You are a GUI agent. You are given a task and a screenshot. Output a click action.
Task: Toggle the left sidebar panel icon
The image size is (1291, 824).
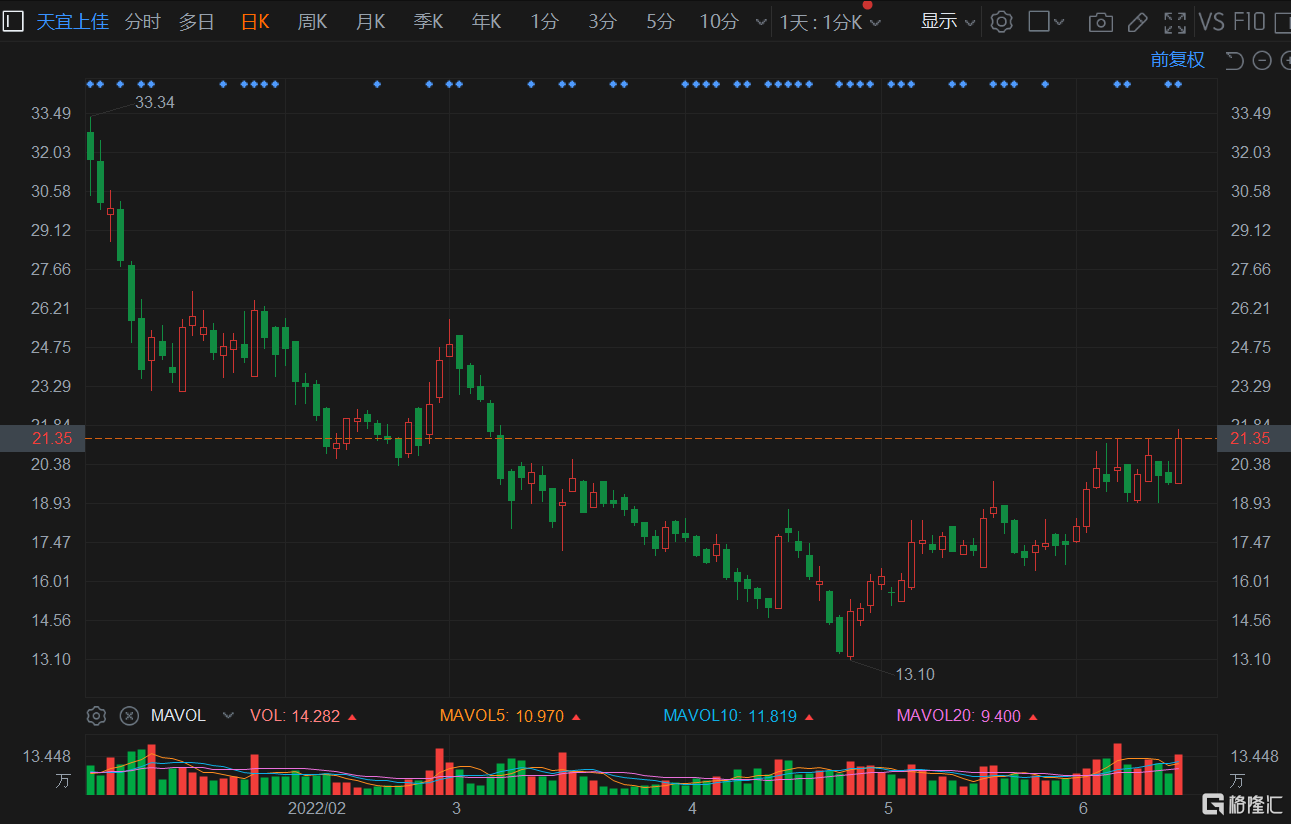coord(13,21)
